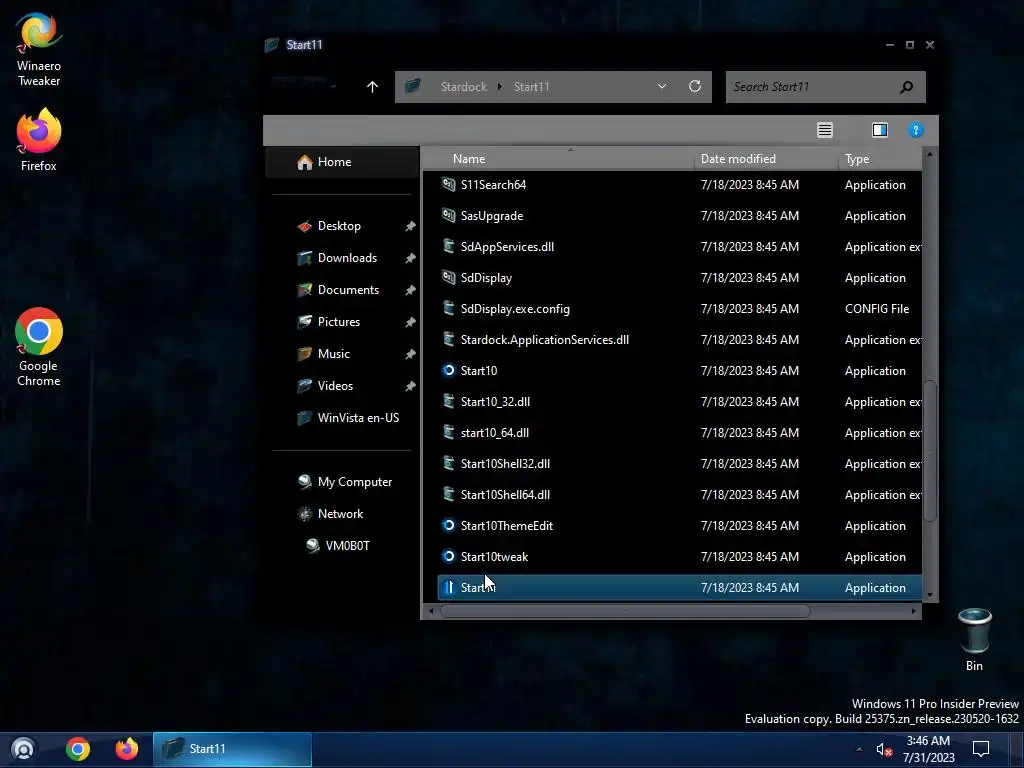Toggle the preview pane icon
Screen dimensions: 1024x768
click(880, 130)
